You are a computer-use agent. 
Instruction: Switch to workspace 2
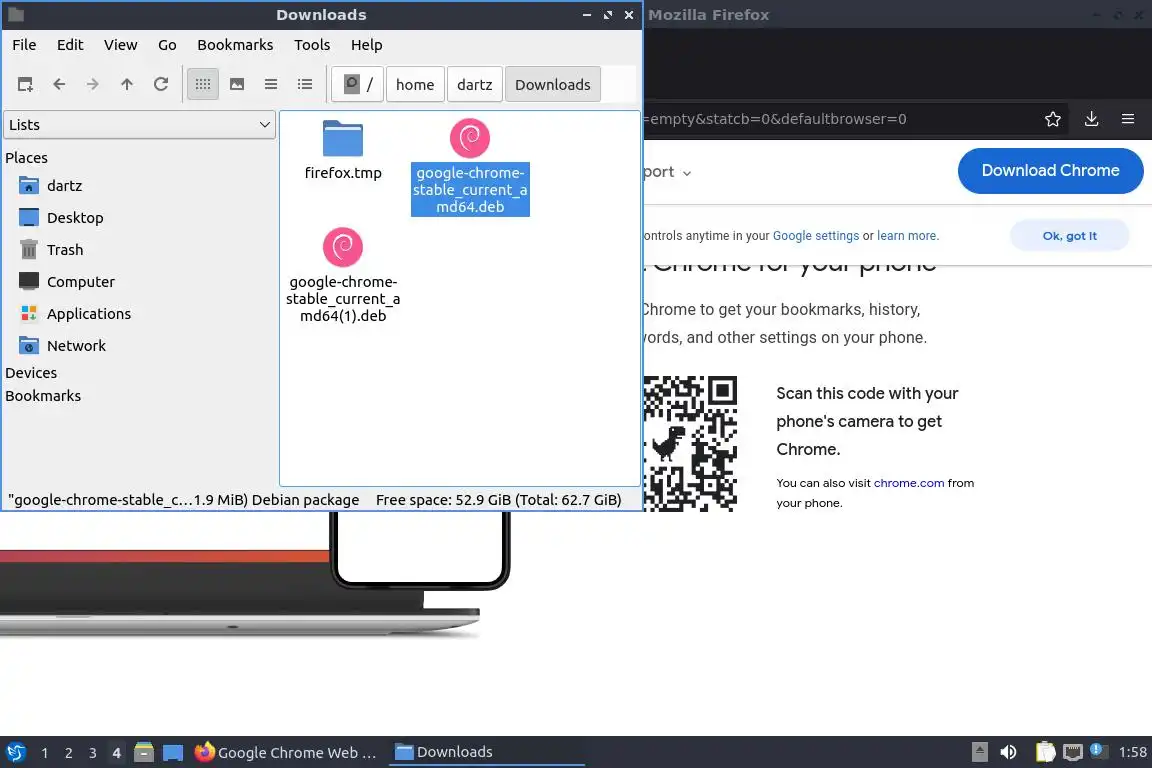tap(68, 753)
